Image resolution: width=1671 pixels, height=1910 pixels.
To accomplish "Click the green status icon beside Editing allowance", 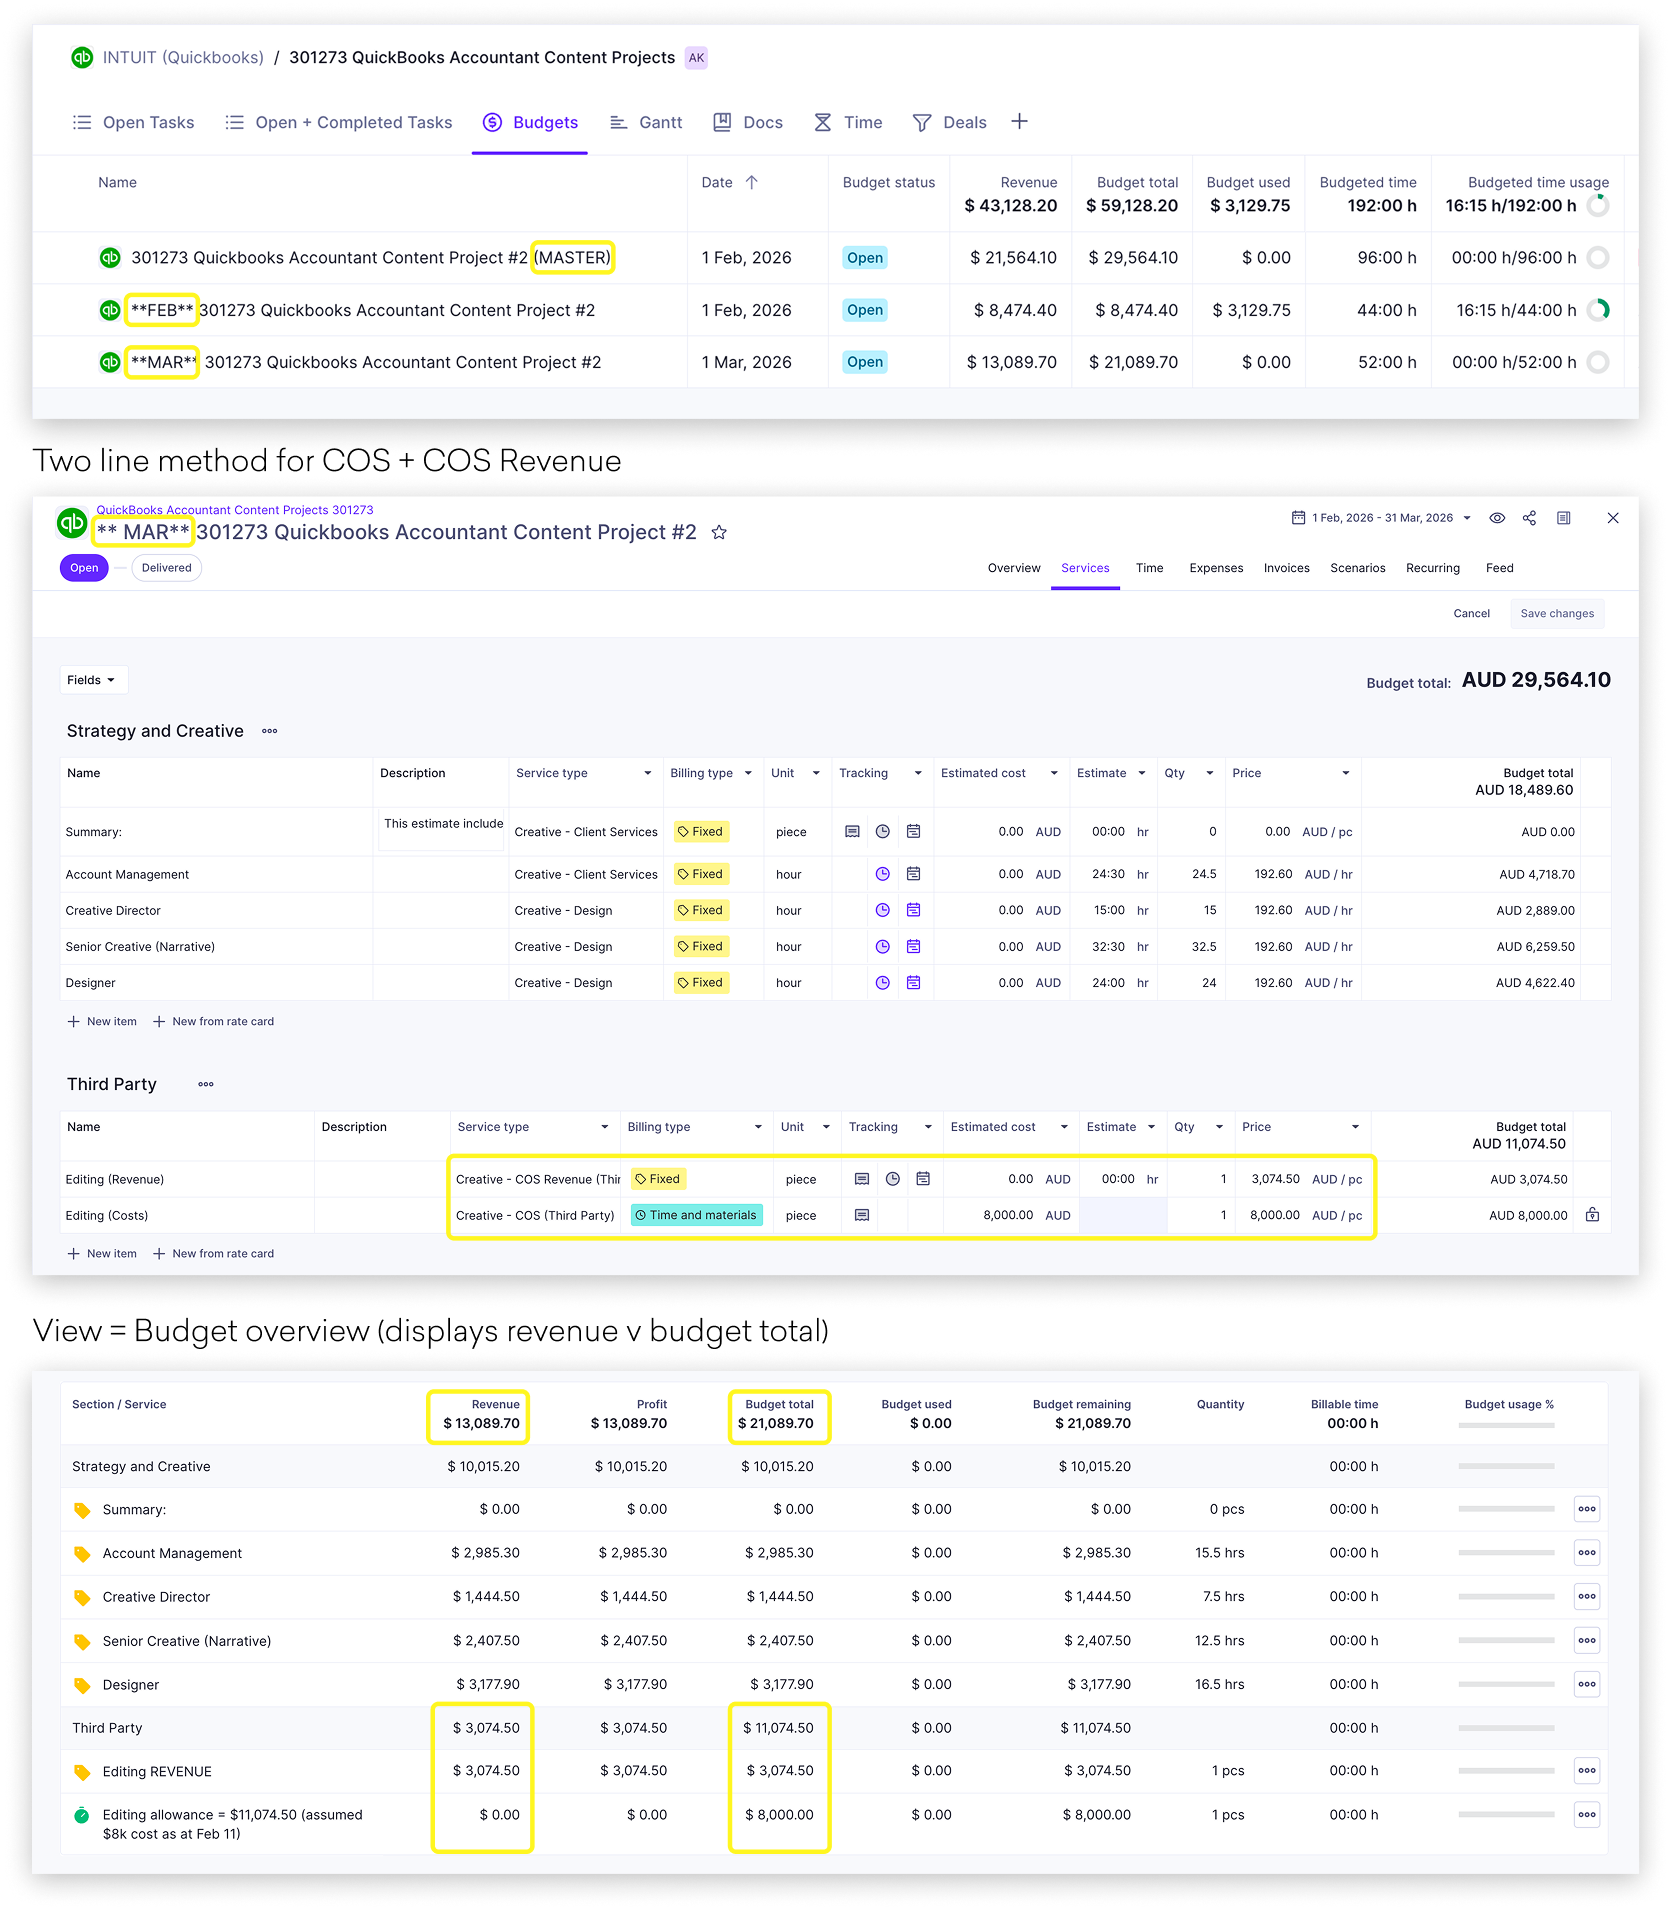I will tap(82, 1816).
